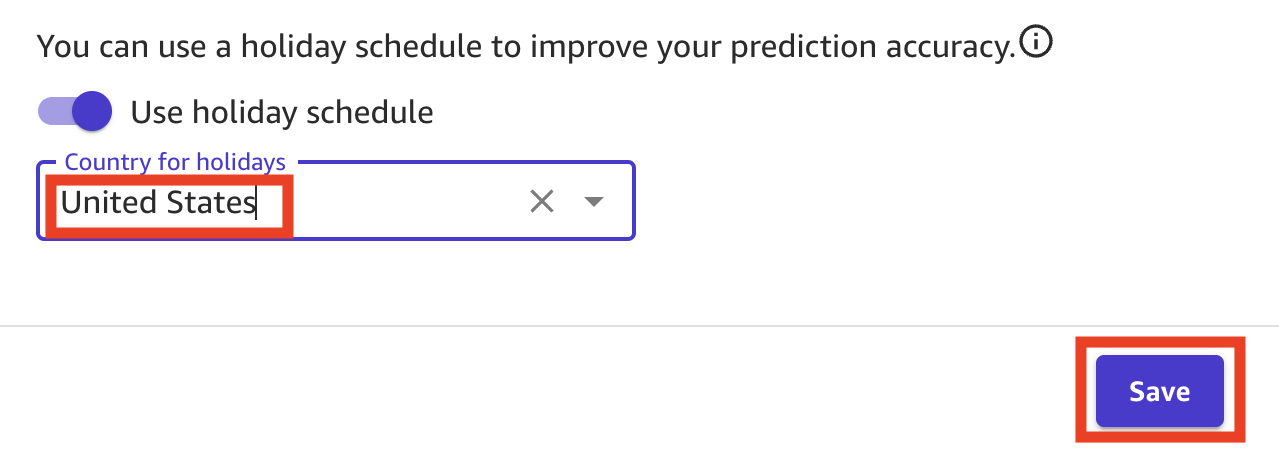Open the Country for holidays combo box
This screenshot has width=1279, height=451.
point(336,201)
